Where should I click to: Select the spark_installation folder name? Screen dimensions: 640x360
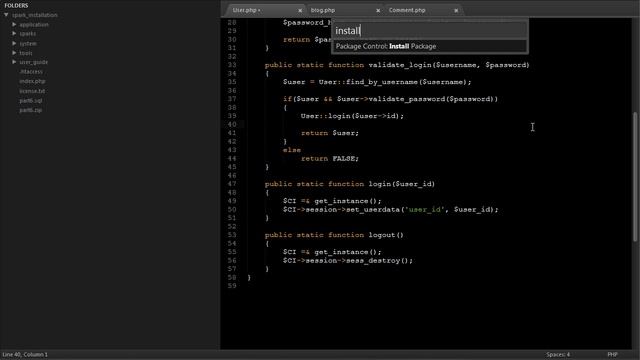(35, 15)
